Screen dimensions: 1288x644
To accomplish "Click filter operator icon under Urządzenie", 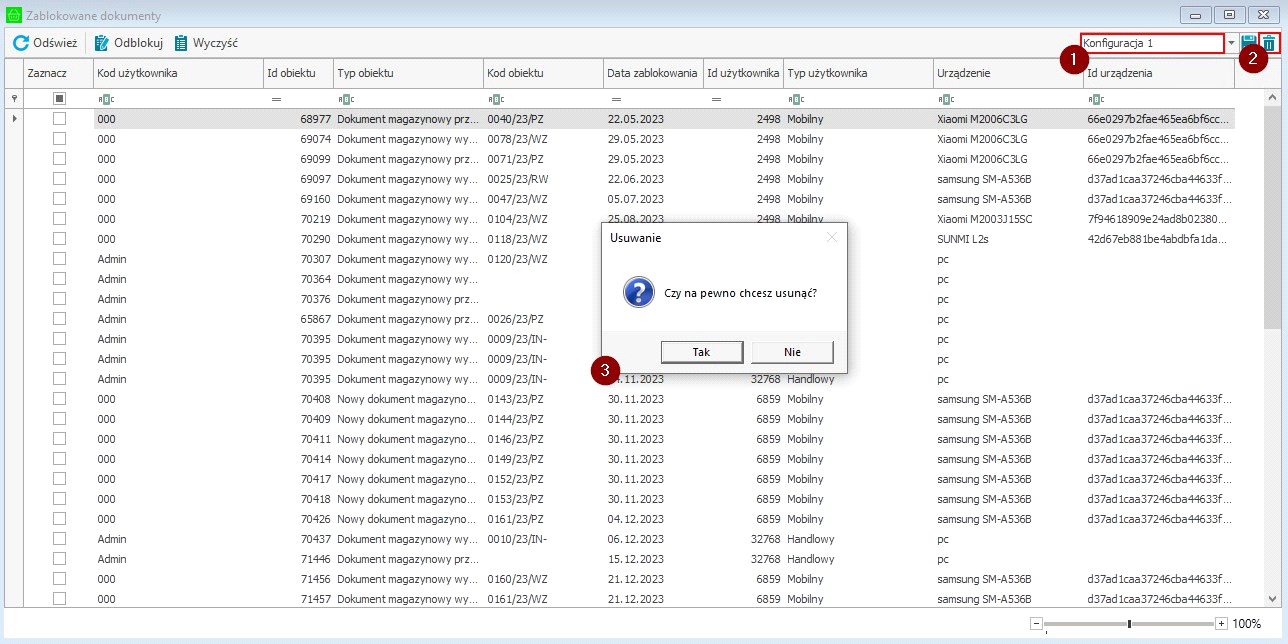I will click(946, 99).
